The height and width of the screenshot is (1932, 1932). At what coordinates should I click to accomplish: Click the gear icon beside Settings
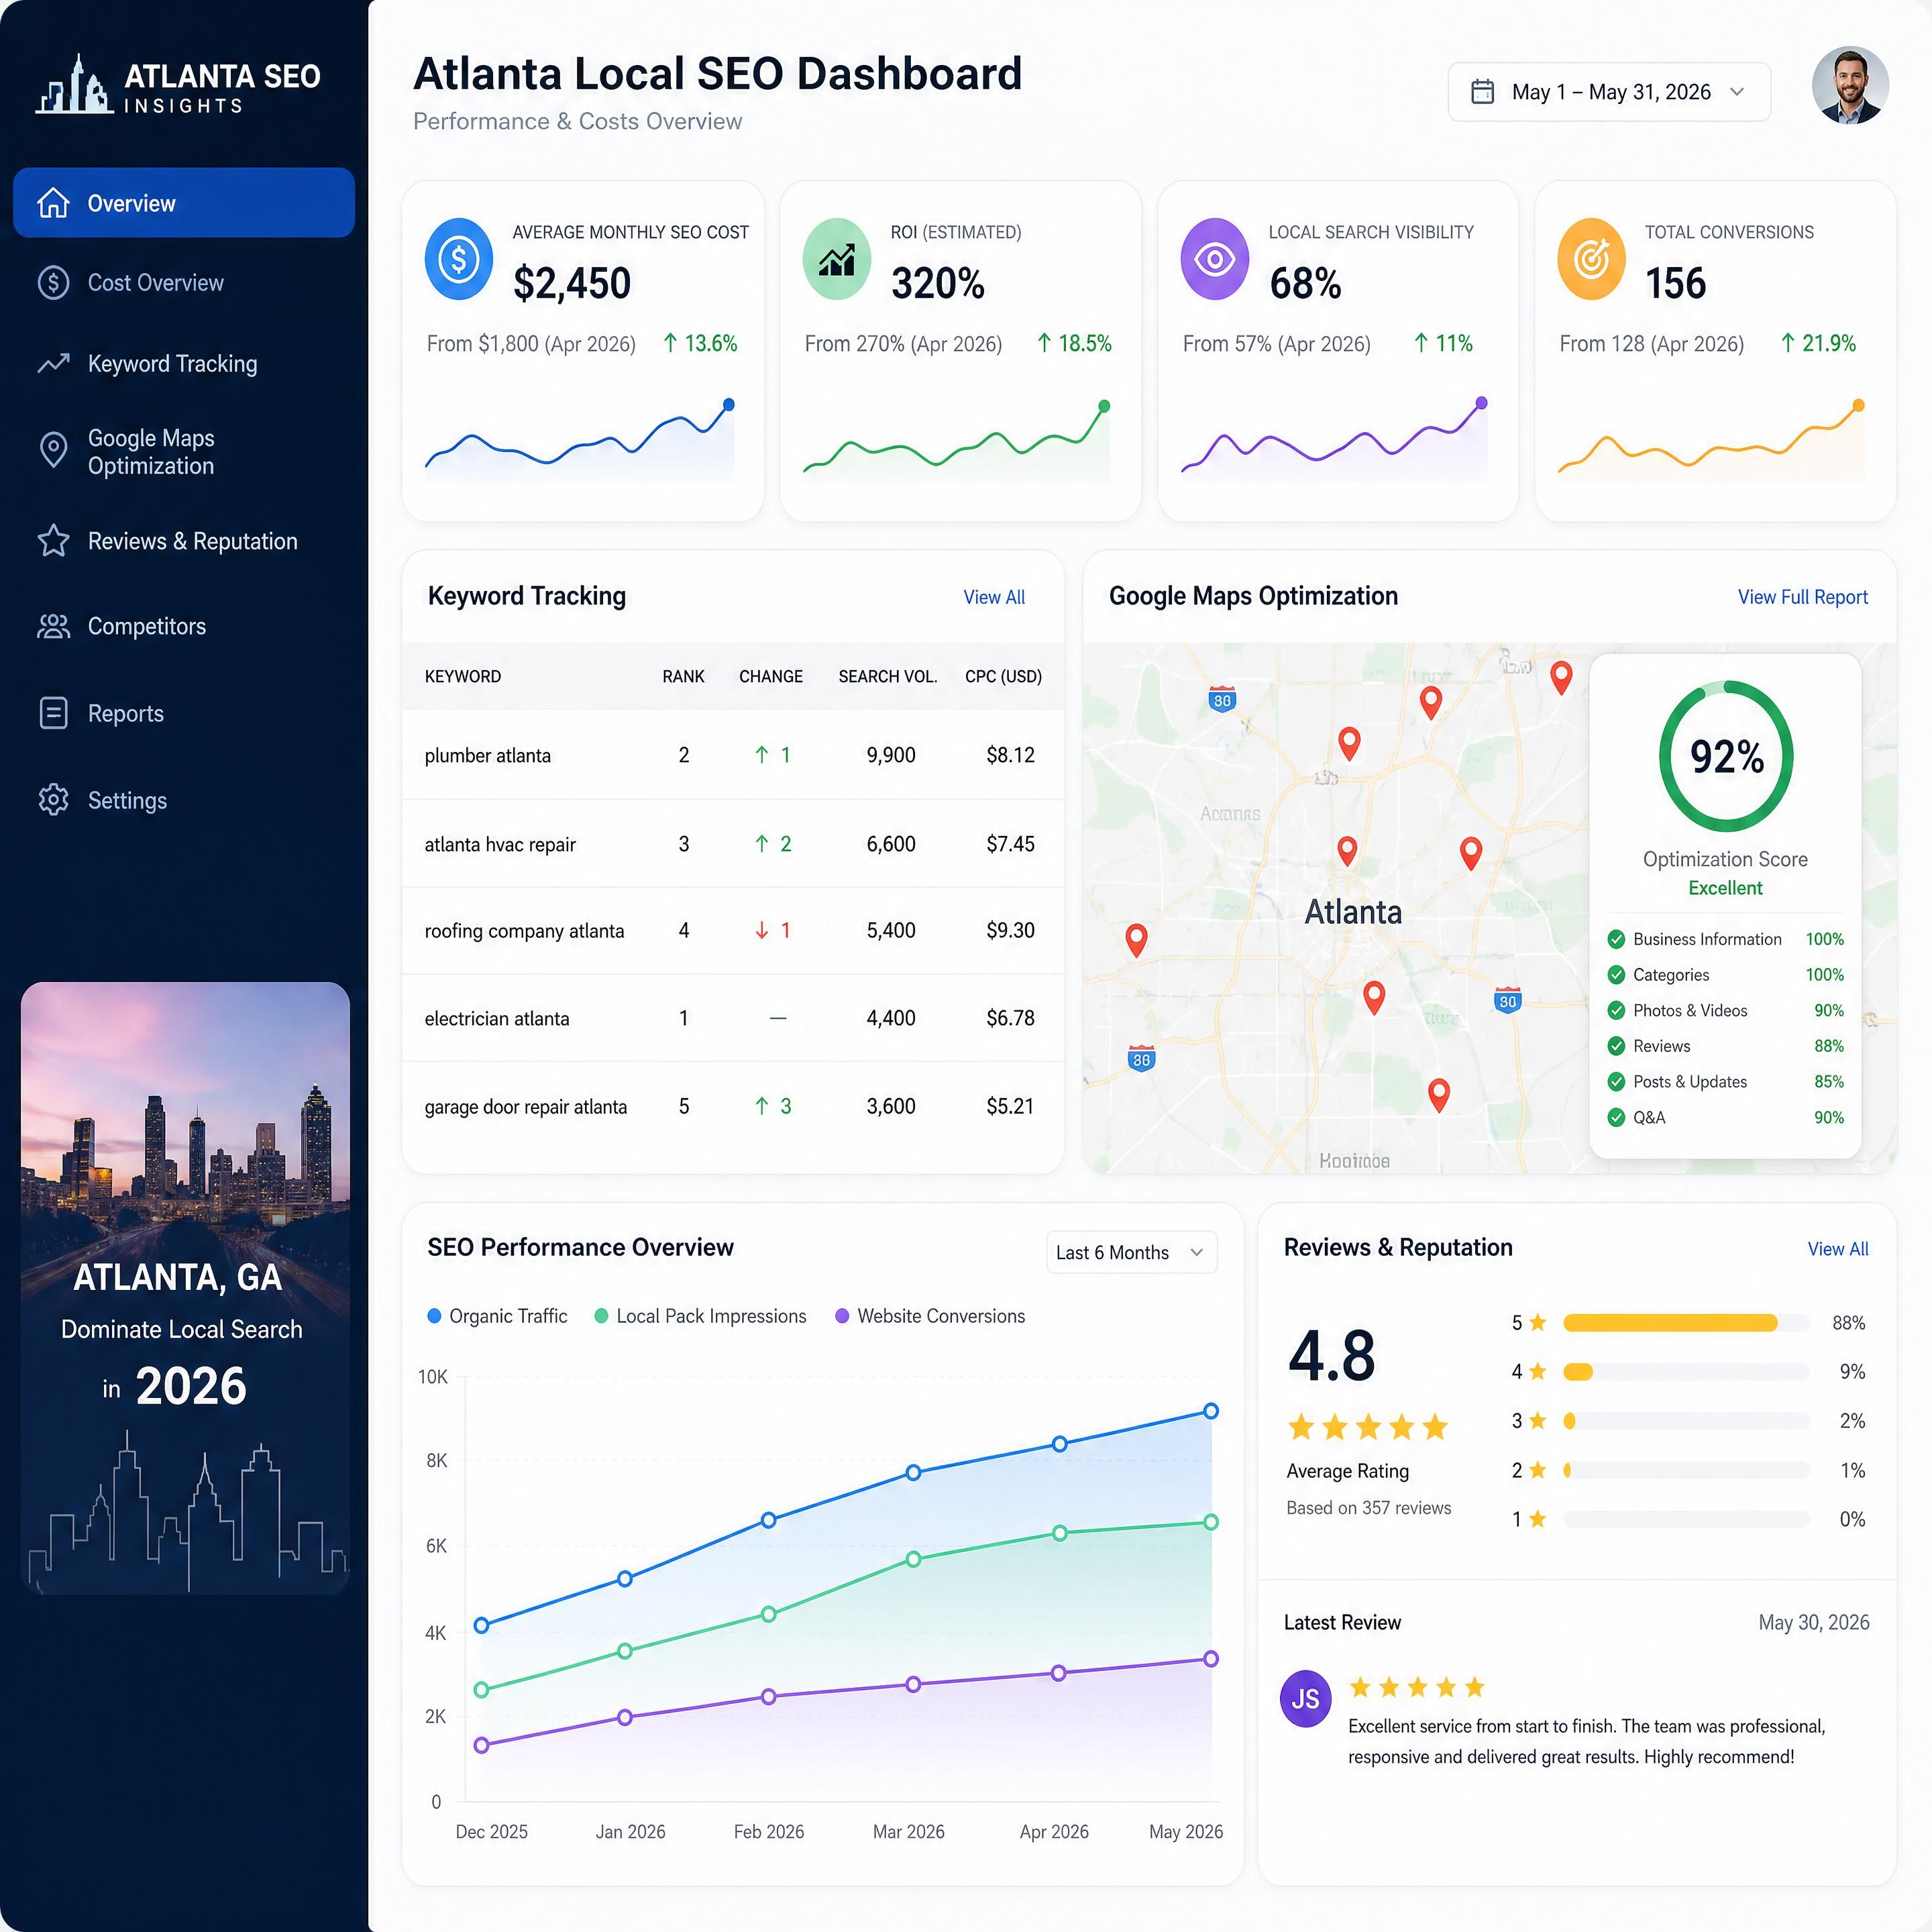pos(53,800)
